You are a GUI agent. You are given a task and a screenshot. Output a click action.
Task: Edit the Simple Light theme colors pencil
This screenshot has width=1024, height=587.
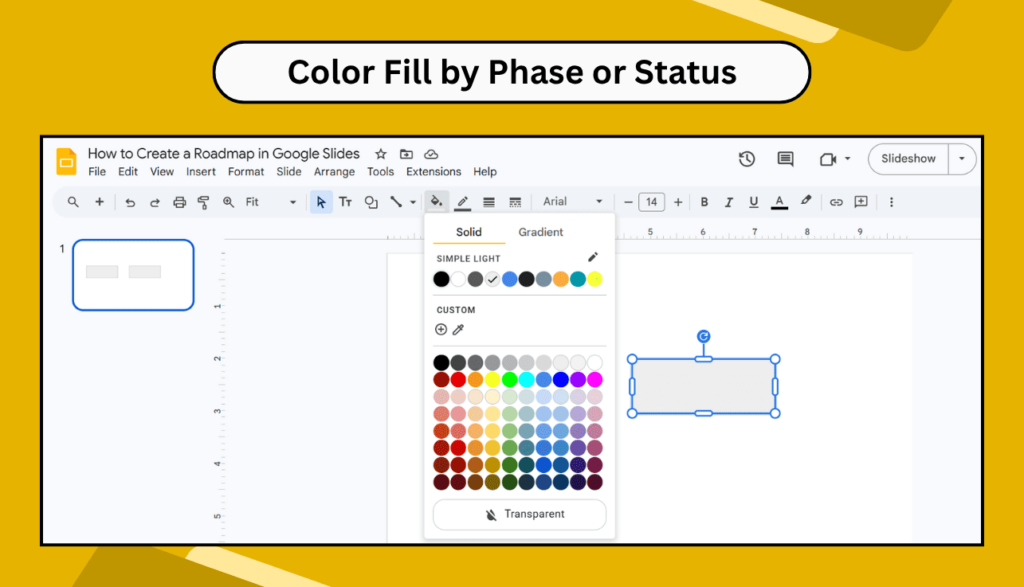pyautogui.click(x=593, y=257)
